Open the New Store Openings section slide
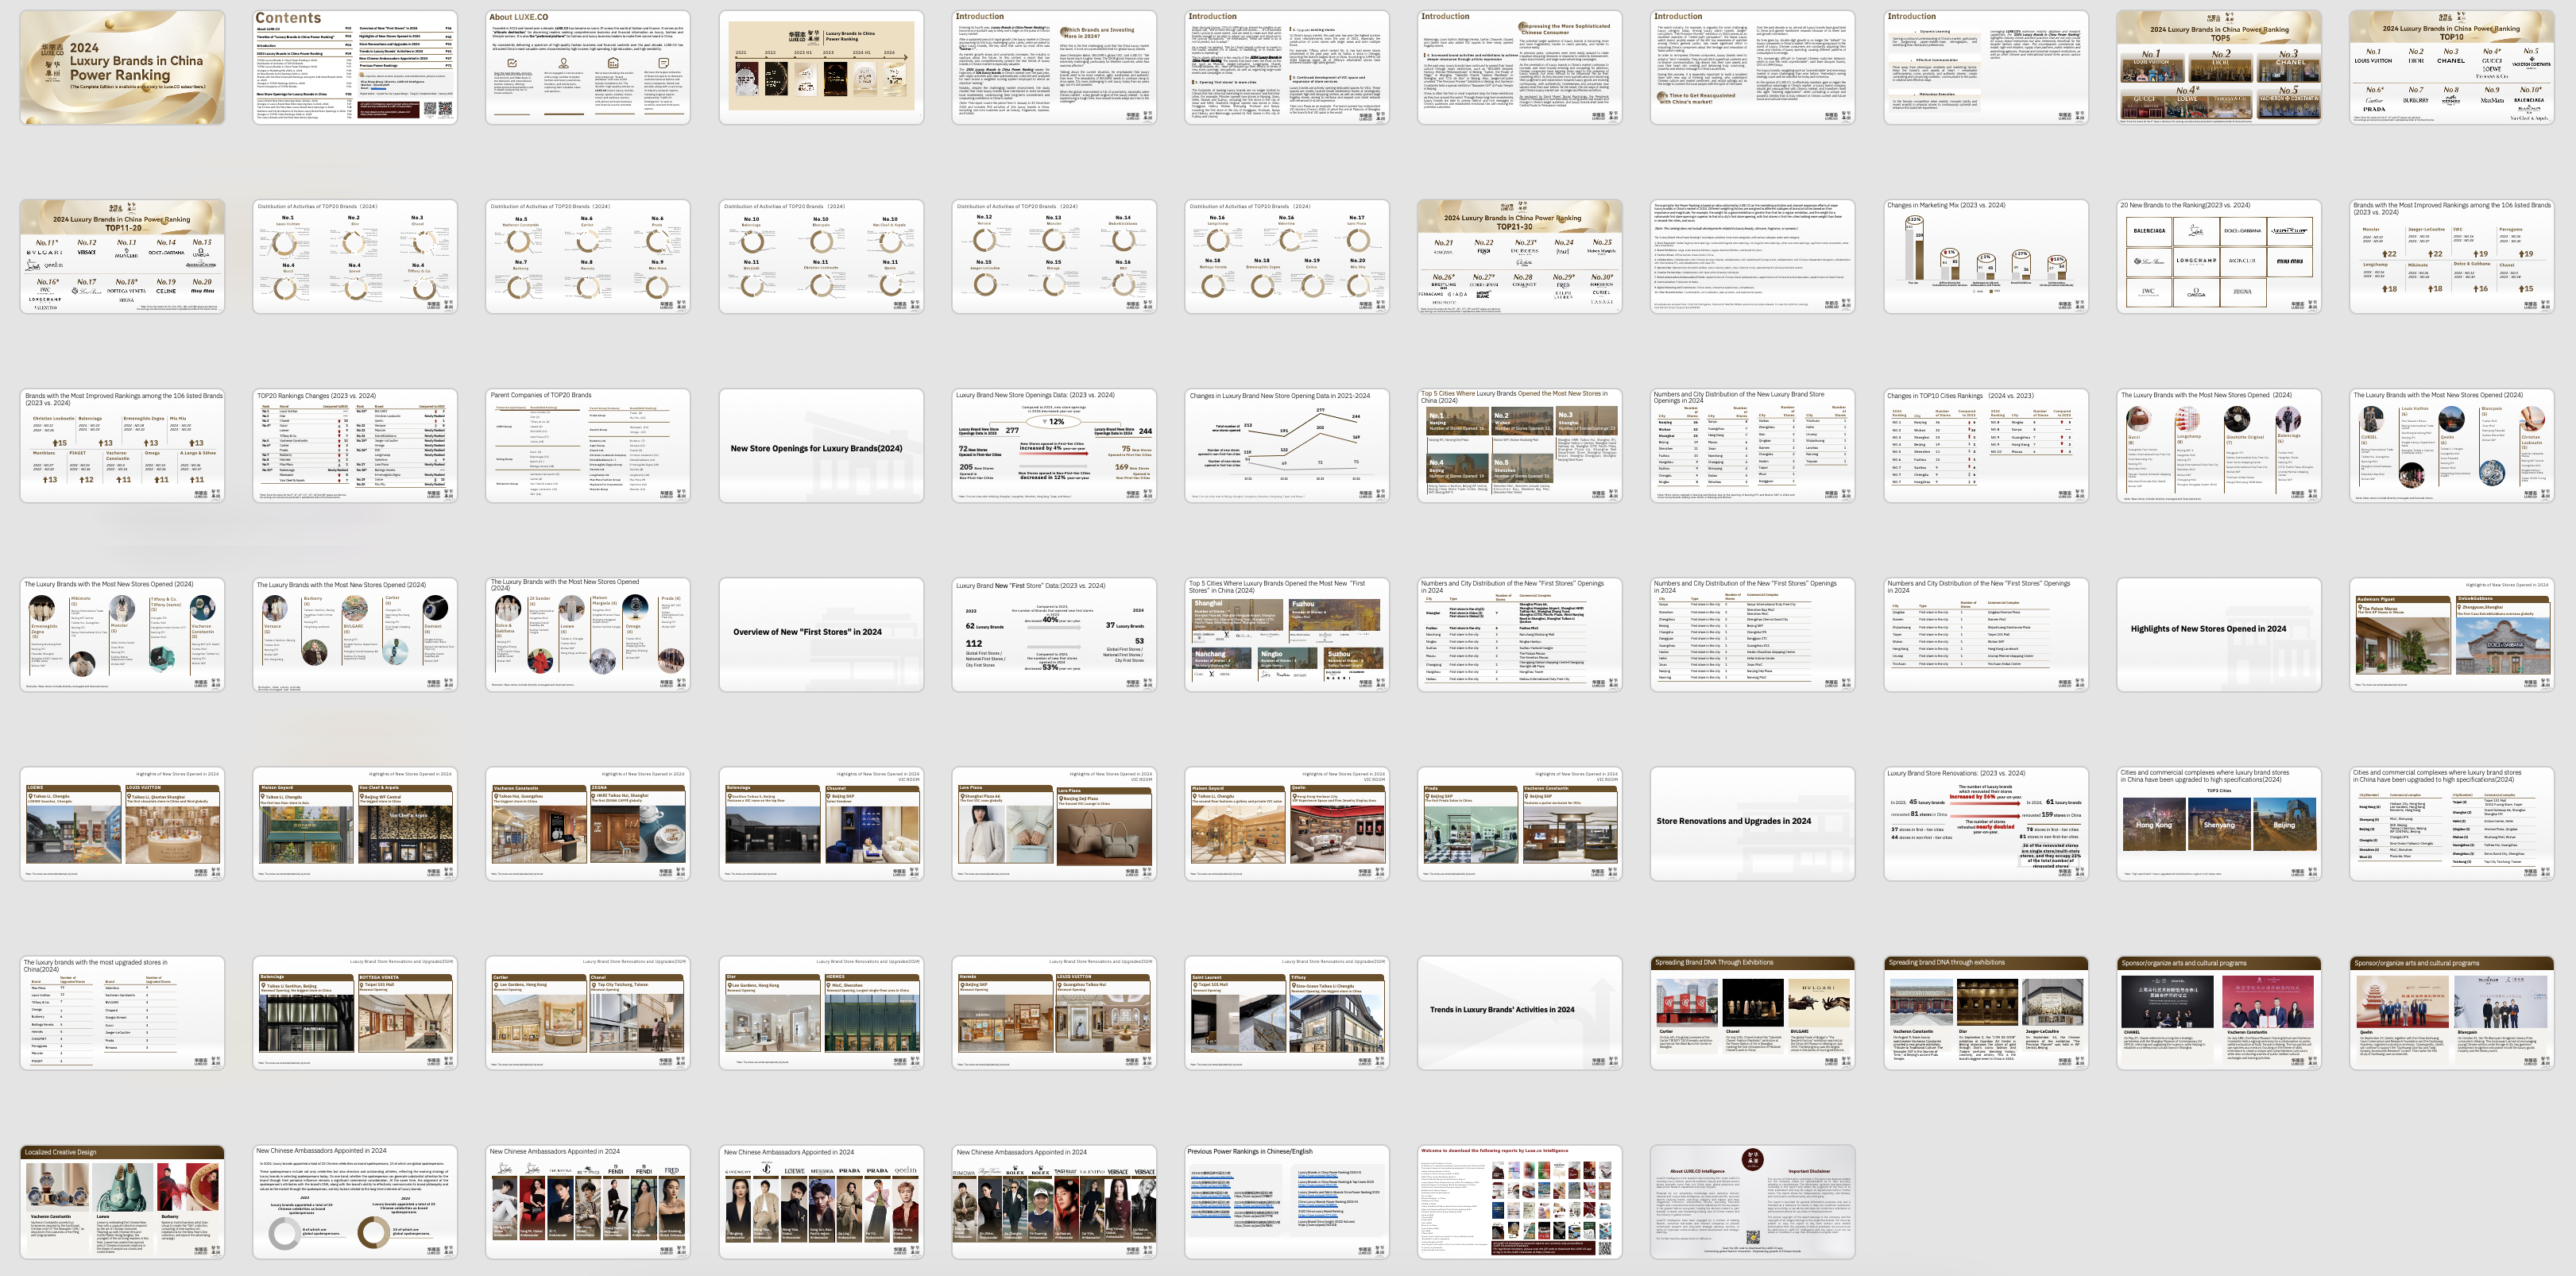Screen dimensions: 2576x1276 click(821, 446)
